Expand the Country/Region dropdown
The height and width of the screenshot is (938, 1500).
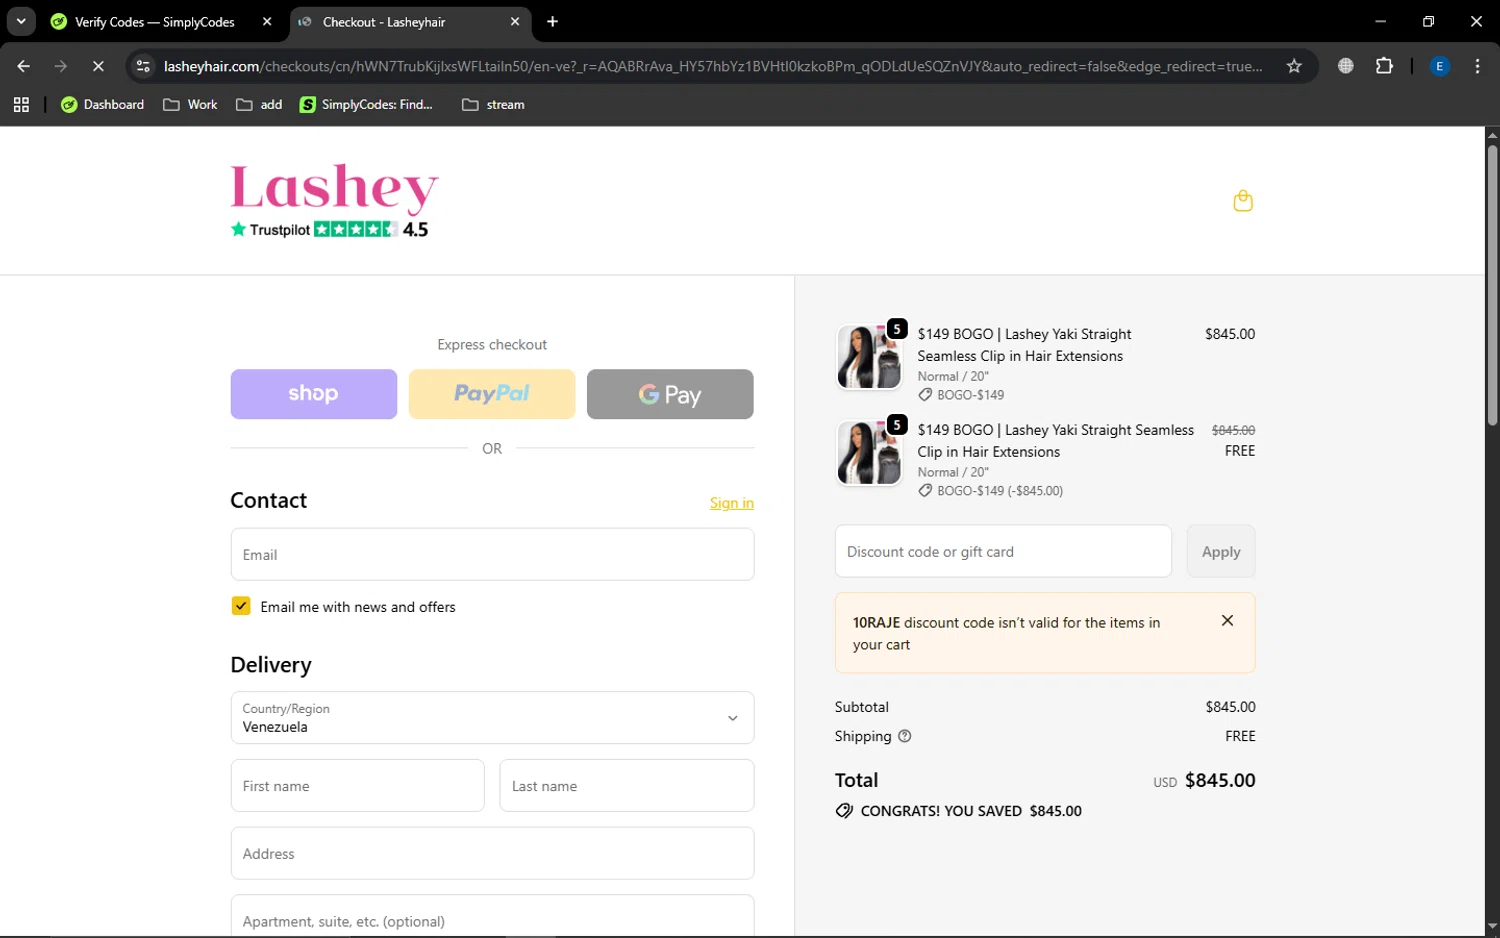492,718
